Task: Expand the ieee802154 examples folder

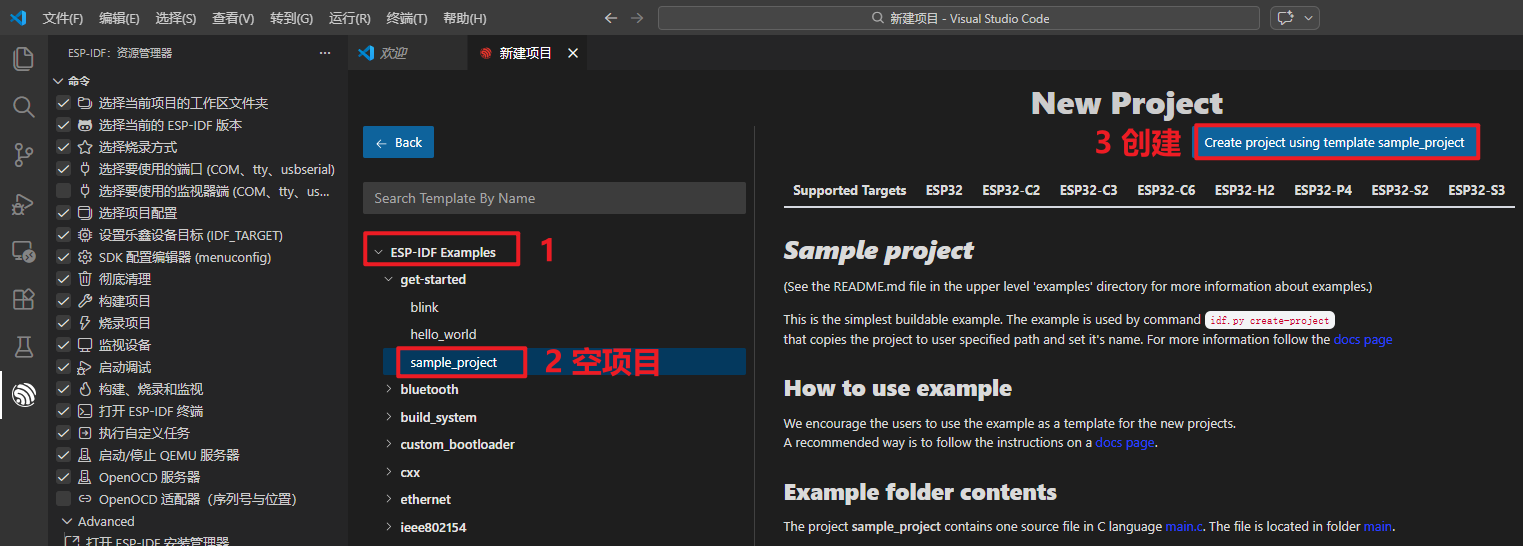Action: 389,527
